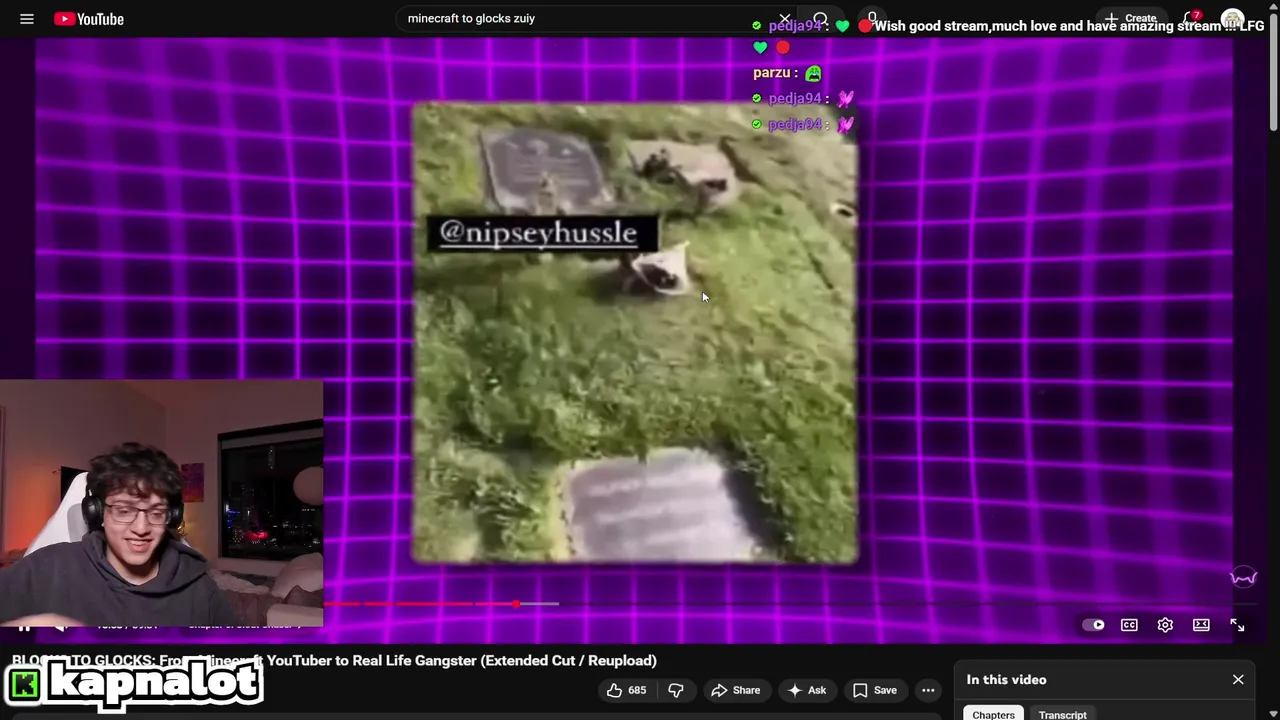1280x720 pixels.
Task: Open the YouTube hamburger guide menu
Action: [x=27, y=19]
